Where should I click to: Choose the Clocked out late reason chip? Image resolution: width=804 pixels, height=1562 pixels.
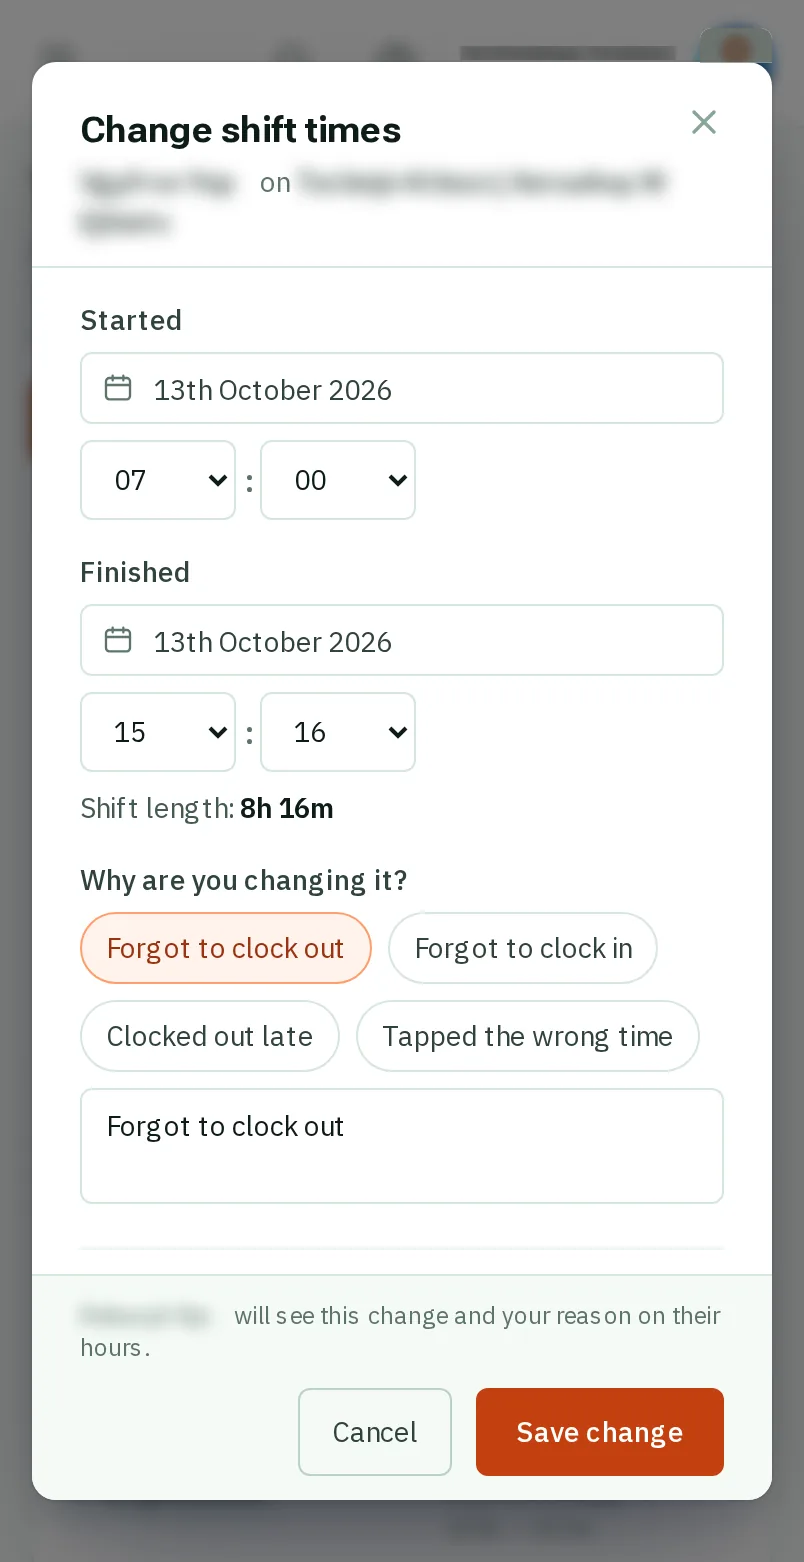tap(210, 1036)
